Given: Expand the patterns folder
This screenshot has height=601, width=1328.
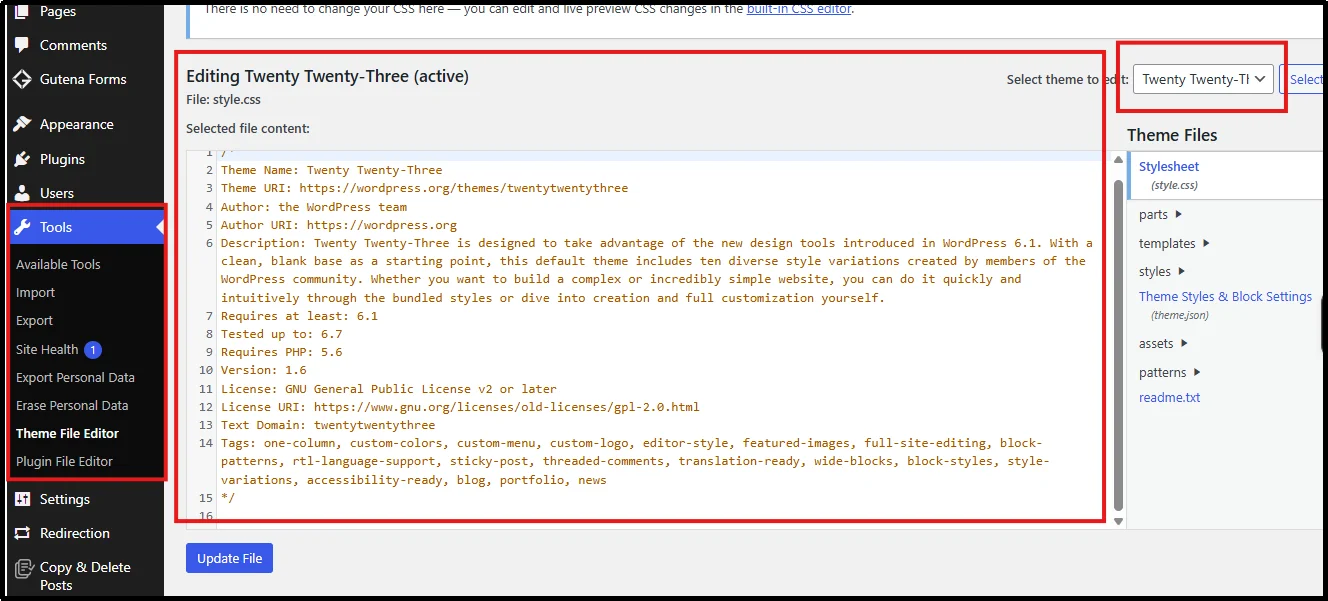Looking at the screenshot, I should point(1169,372).
